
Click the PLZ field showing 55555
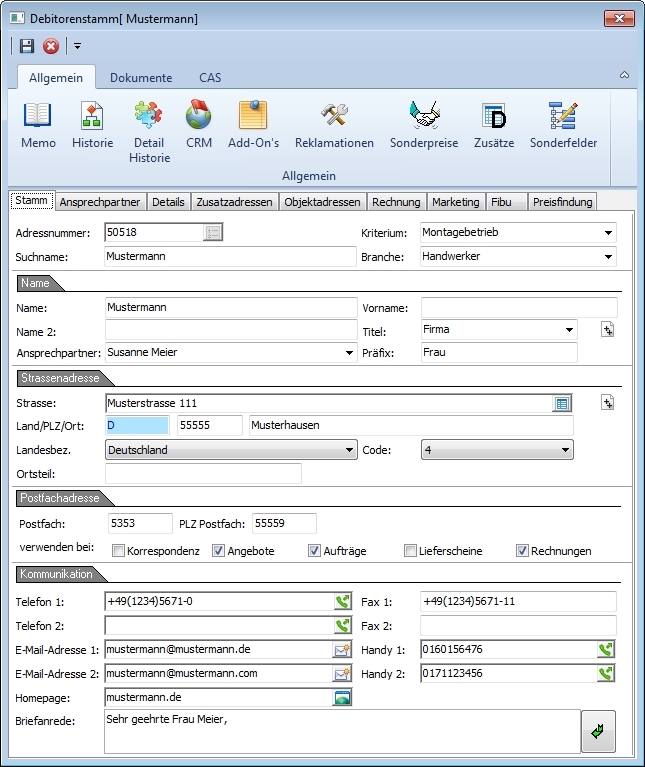pos(209,426)
